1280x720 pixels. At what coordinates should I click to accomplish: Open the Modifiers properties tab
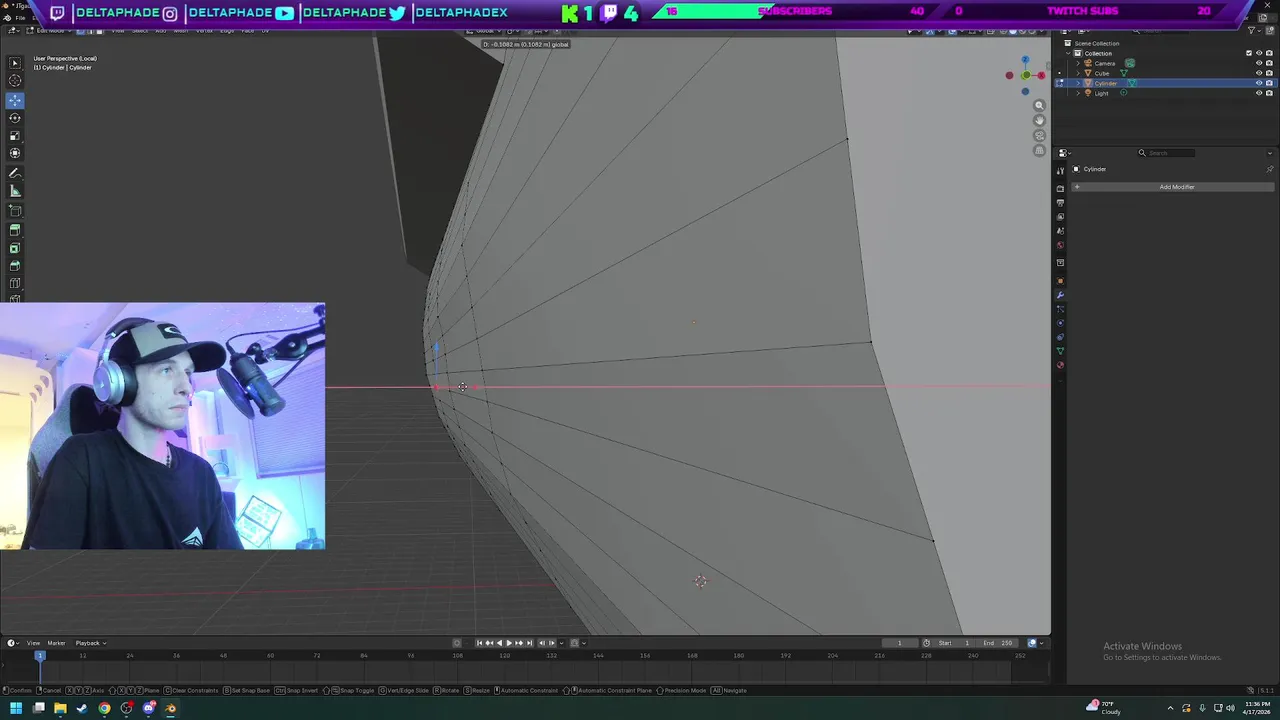[x=1060, y=295]
